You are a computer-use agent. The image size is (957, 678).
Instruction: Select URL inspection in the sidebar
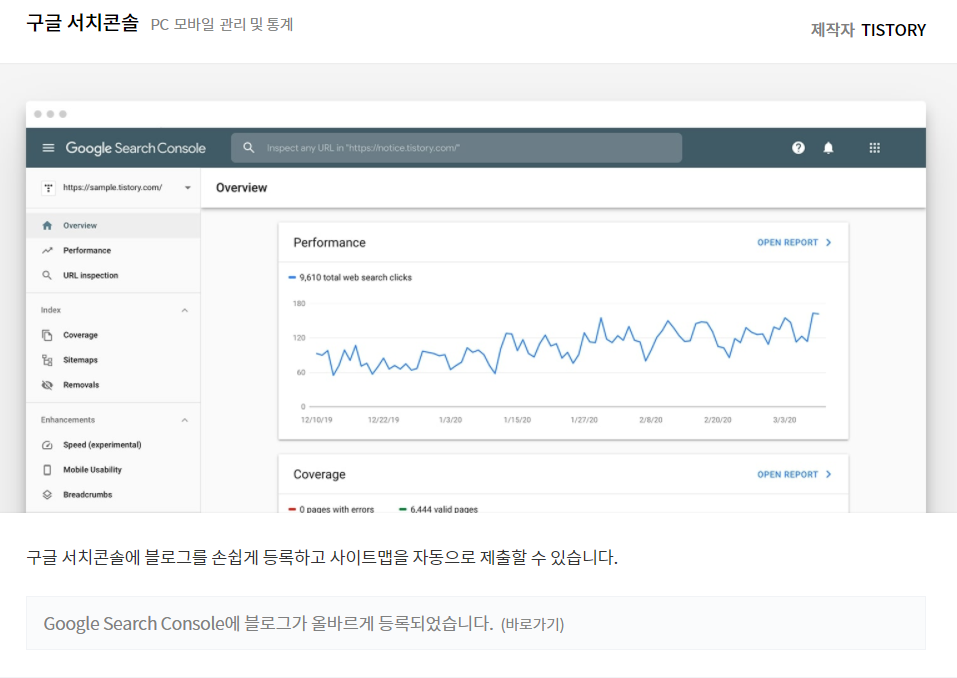click(x=113, y=276)
